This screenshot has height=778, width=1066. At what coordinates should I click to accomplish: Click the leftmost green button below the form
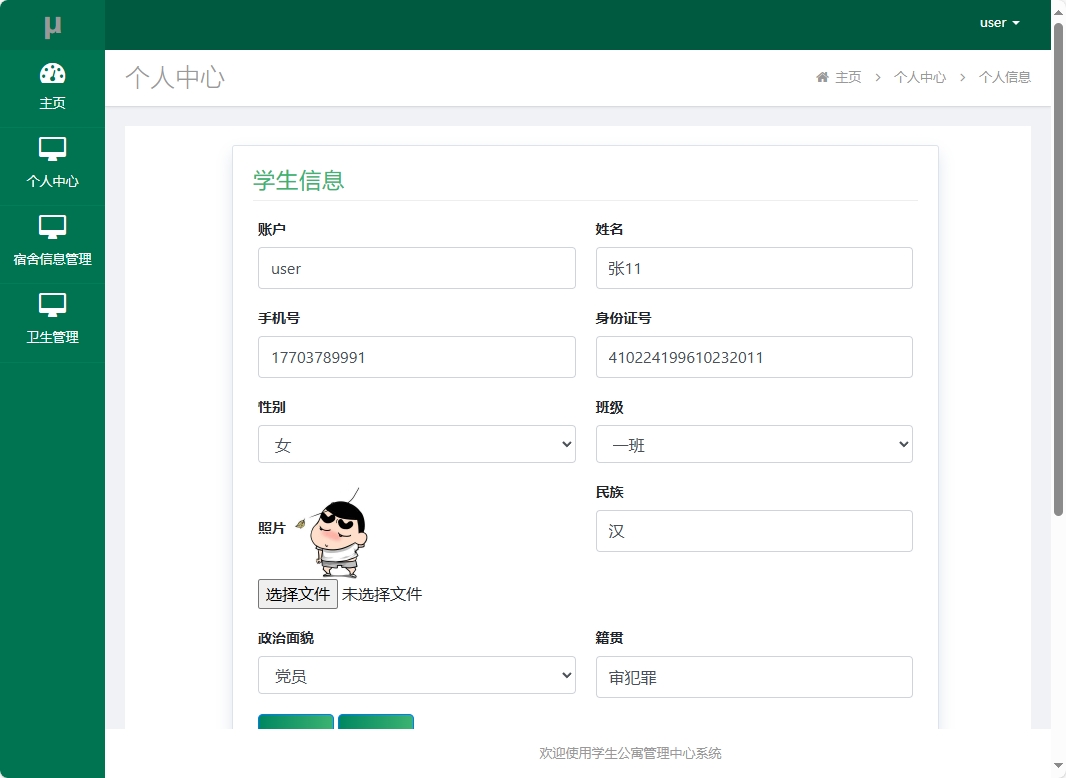tap(296, 722)
